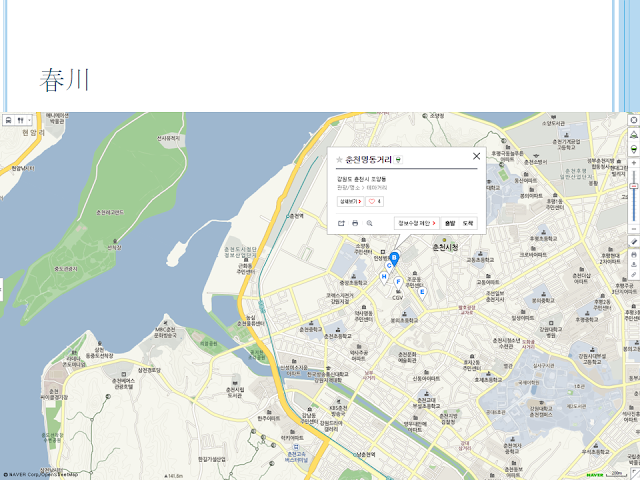
Task: Click the 남춘천역 station label
Action: click(x=364, y=454)
